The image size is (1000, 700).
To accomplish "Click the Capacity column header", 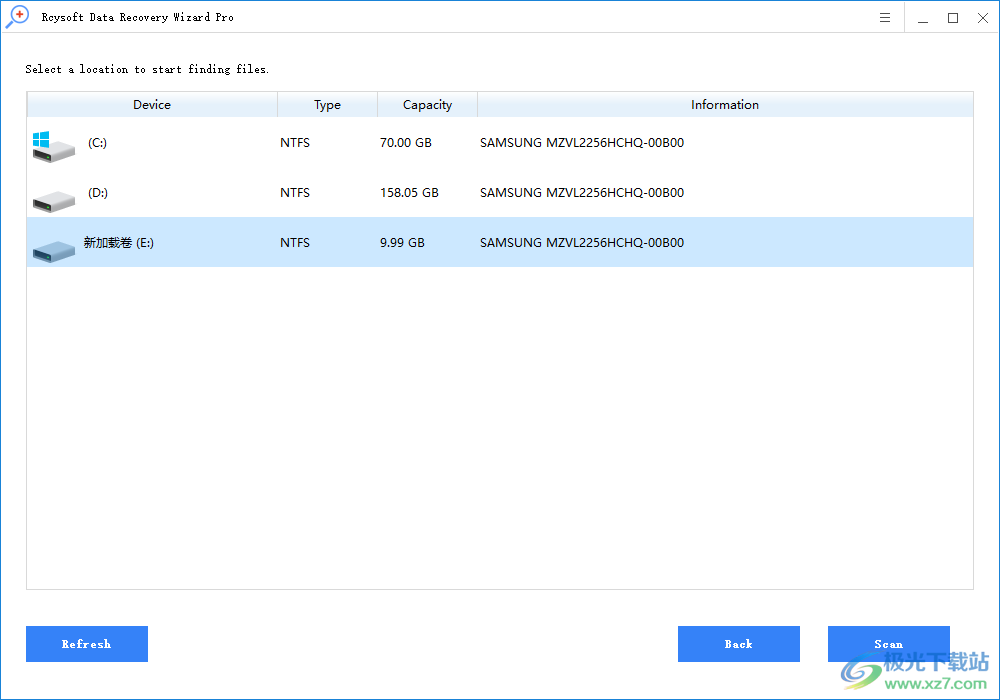I will [427, 104].
